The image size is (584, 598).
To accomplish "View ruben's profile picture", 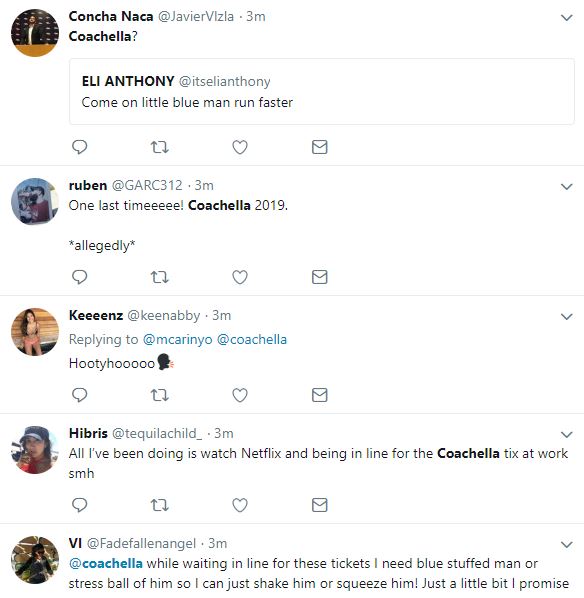I will 35,201.
